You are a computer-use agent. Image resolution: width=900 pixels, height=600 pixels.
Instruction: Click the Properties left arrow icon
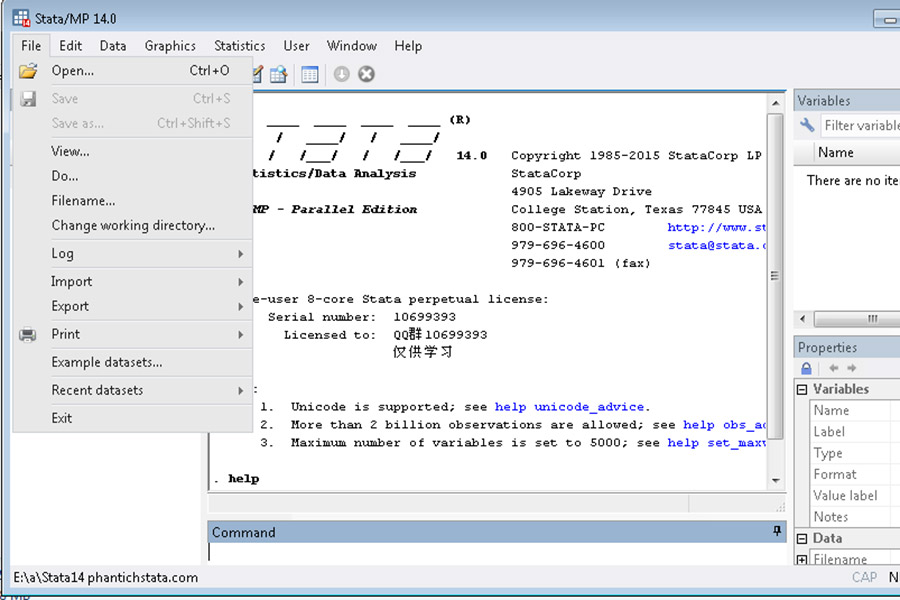833,368
